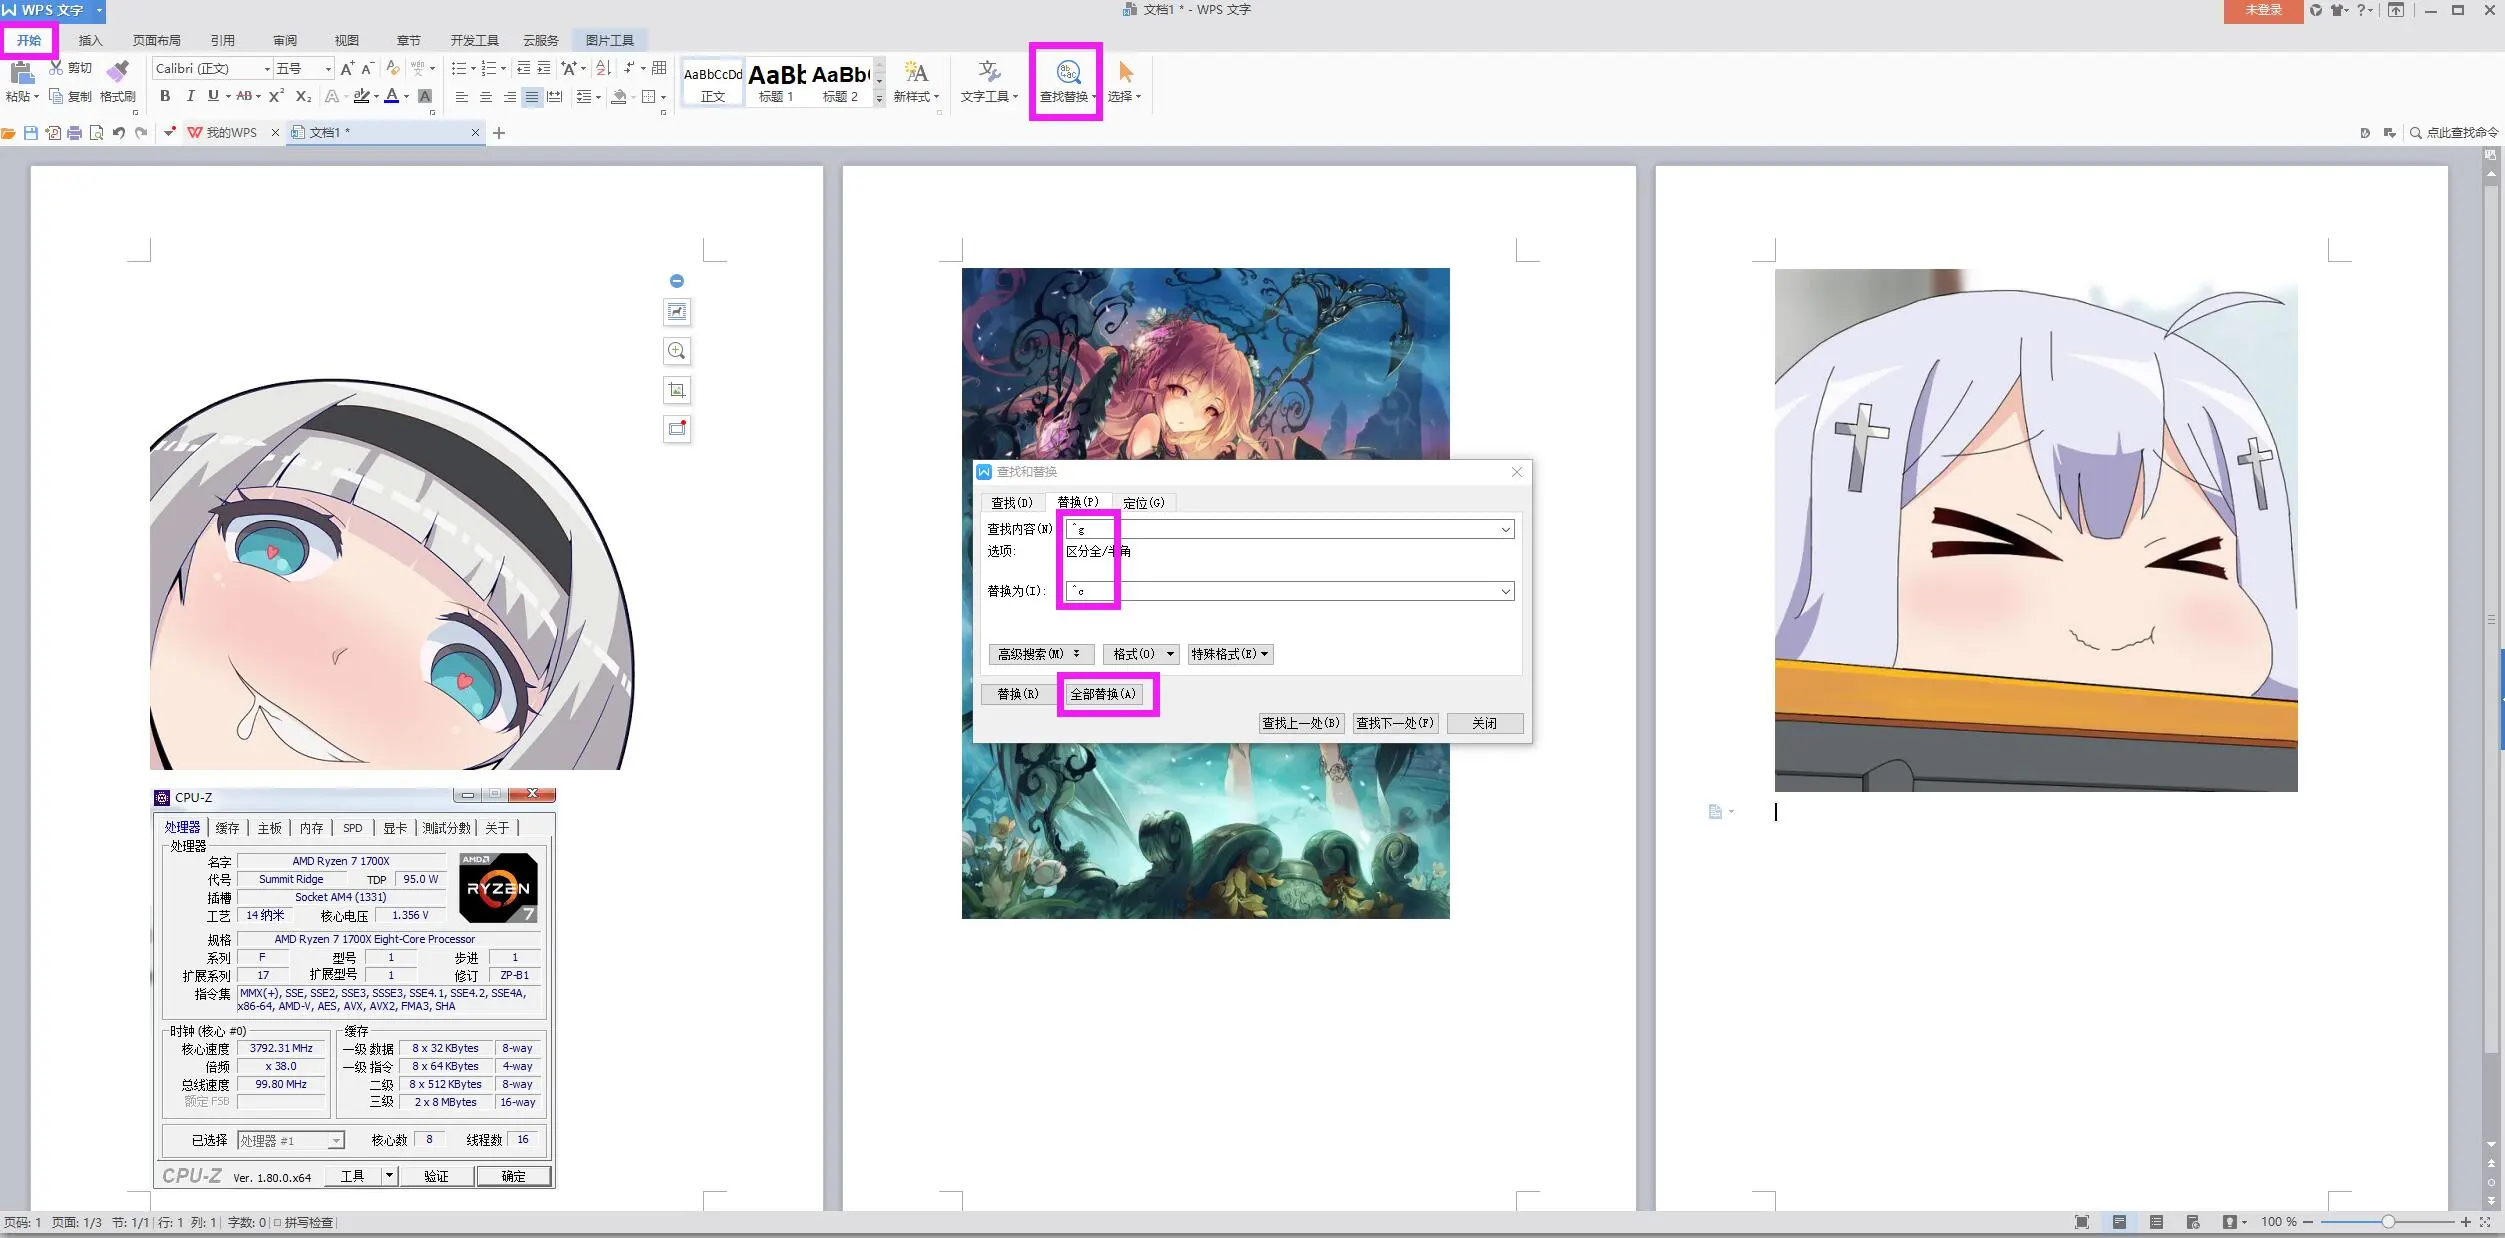Click the increase indent icon
This screenshot has width=2505, height=1238.
(544, 68)
